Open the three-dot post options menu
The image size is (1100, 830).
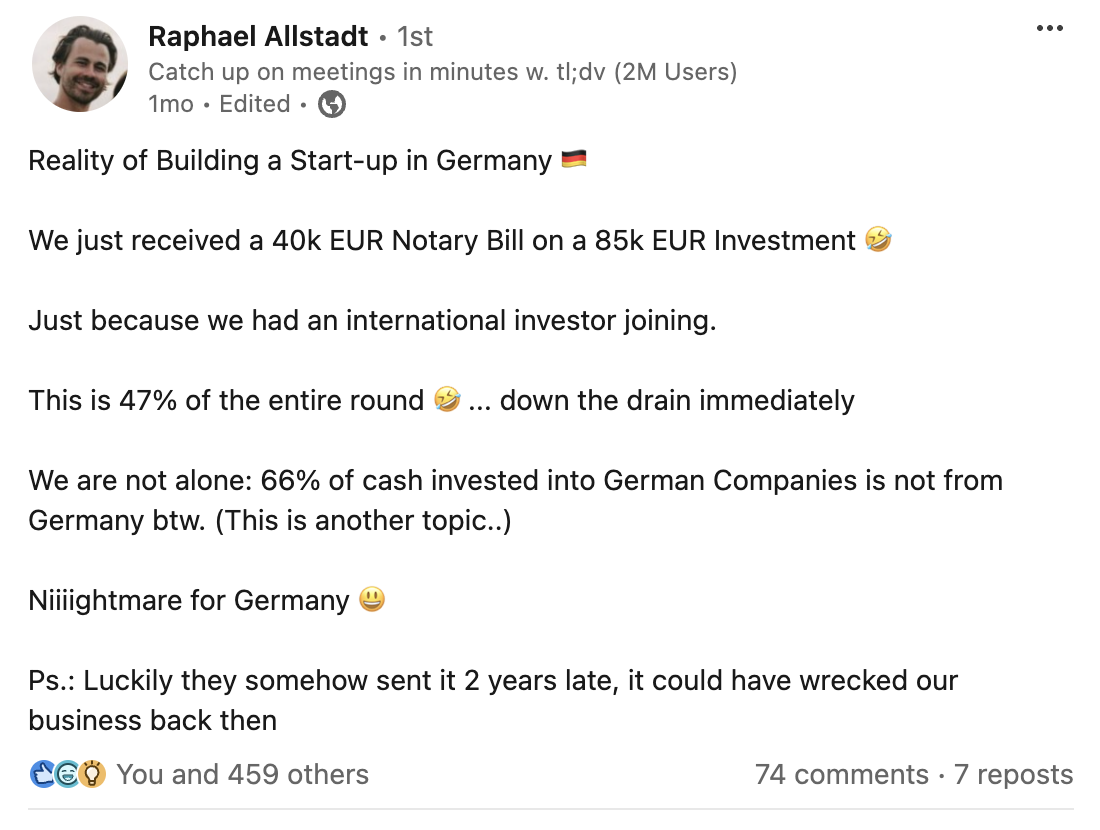click(1049, 28)
